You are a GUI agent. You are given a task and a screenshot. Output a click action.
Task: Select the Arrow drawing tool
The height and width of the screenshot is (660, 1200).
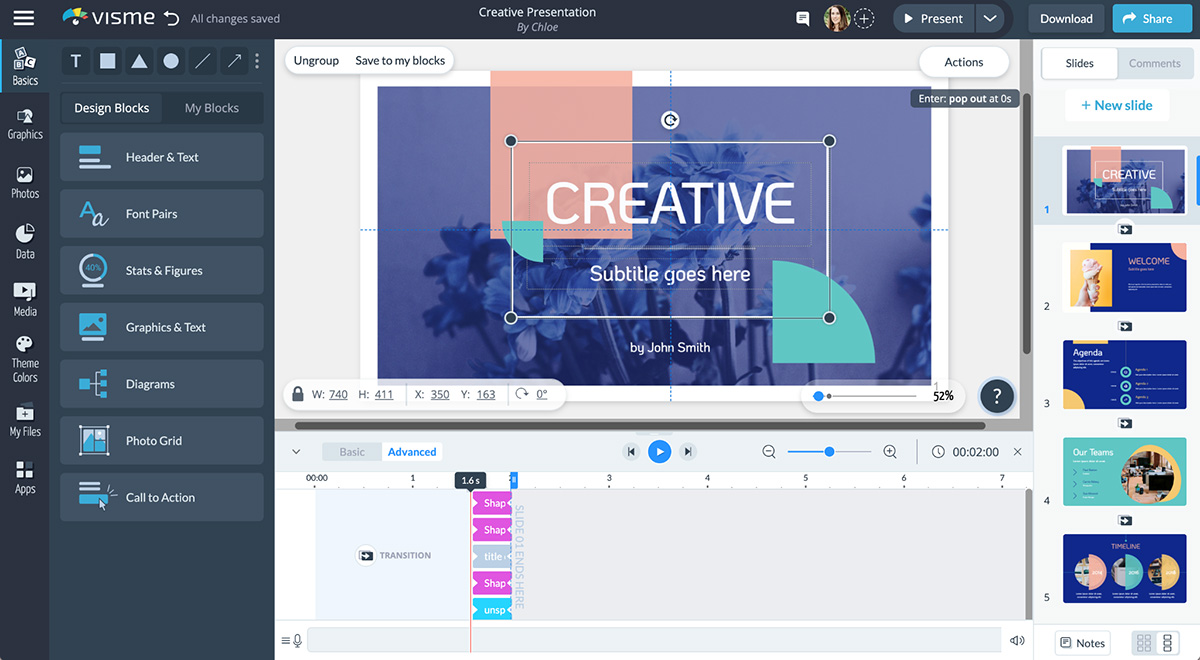[233, 61]
